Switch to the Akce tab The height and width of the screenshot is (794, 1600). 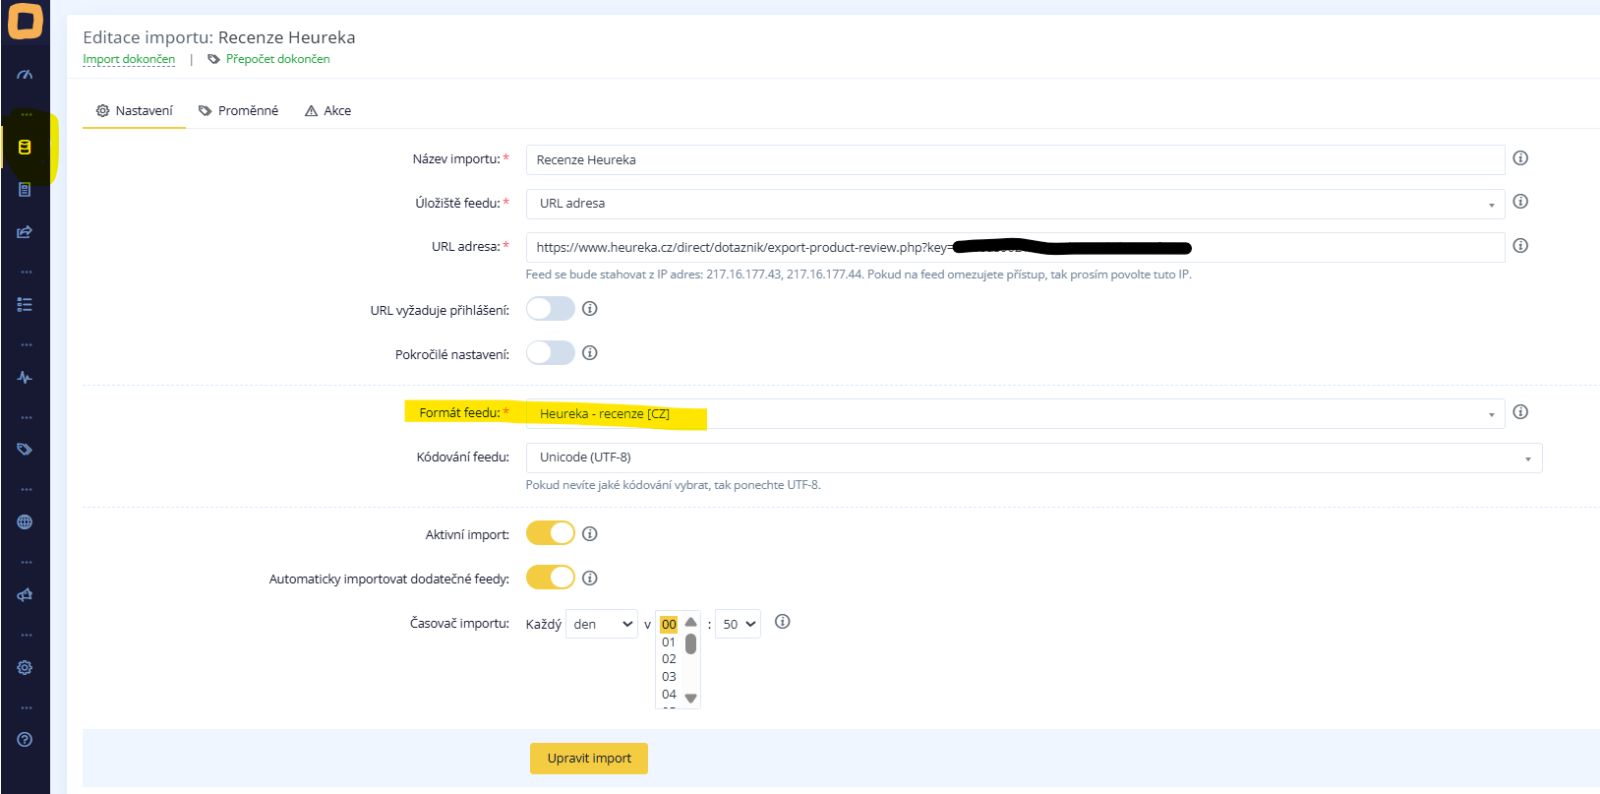click(328, 111)
